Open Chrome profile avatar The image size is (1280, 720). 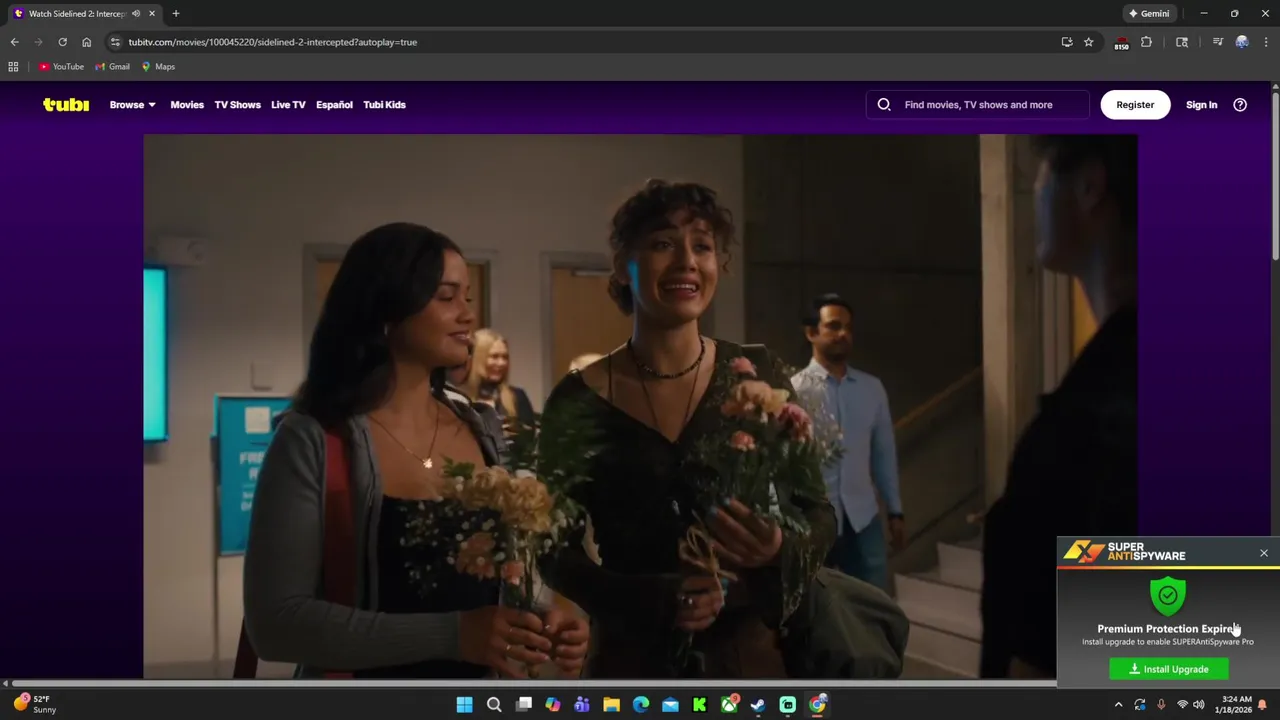point(1242,42)
